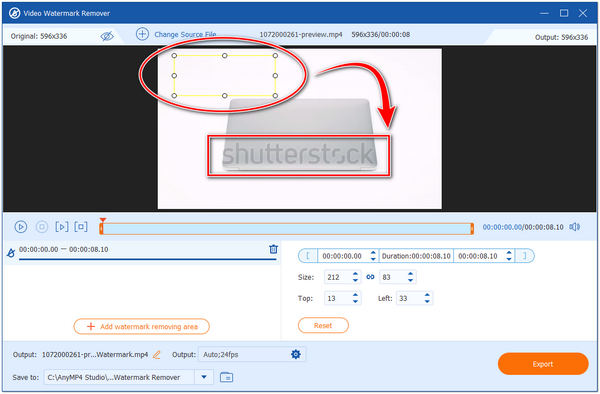Increase the start time with the up arrow

[373, 253]
